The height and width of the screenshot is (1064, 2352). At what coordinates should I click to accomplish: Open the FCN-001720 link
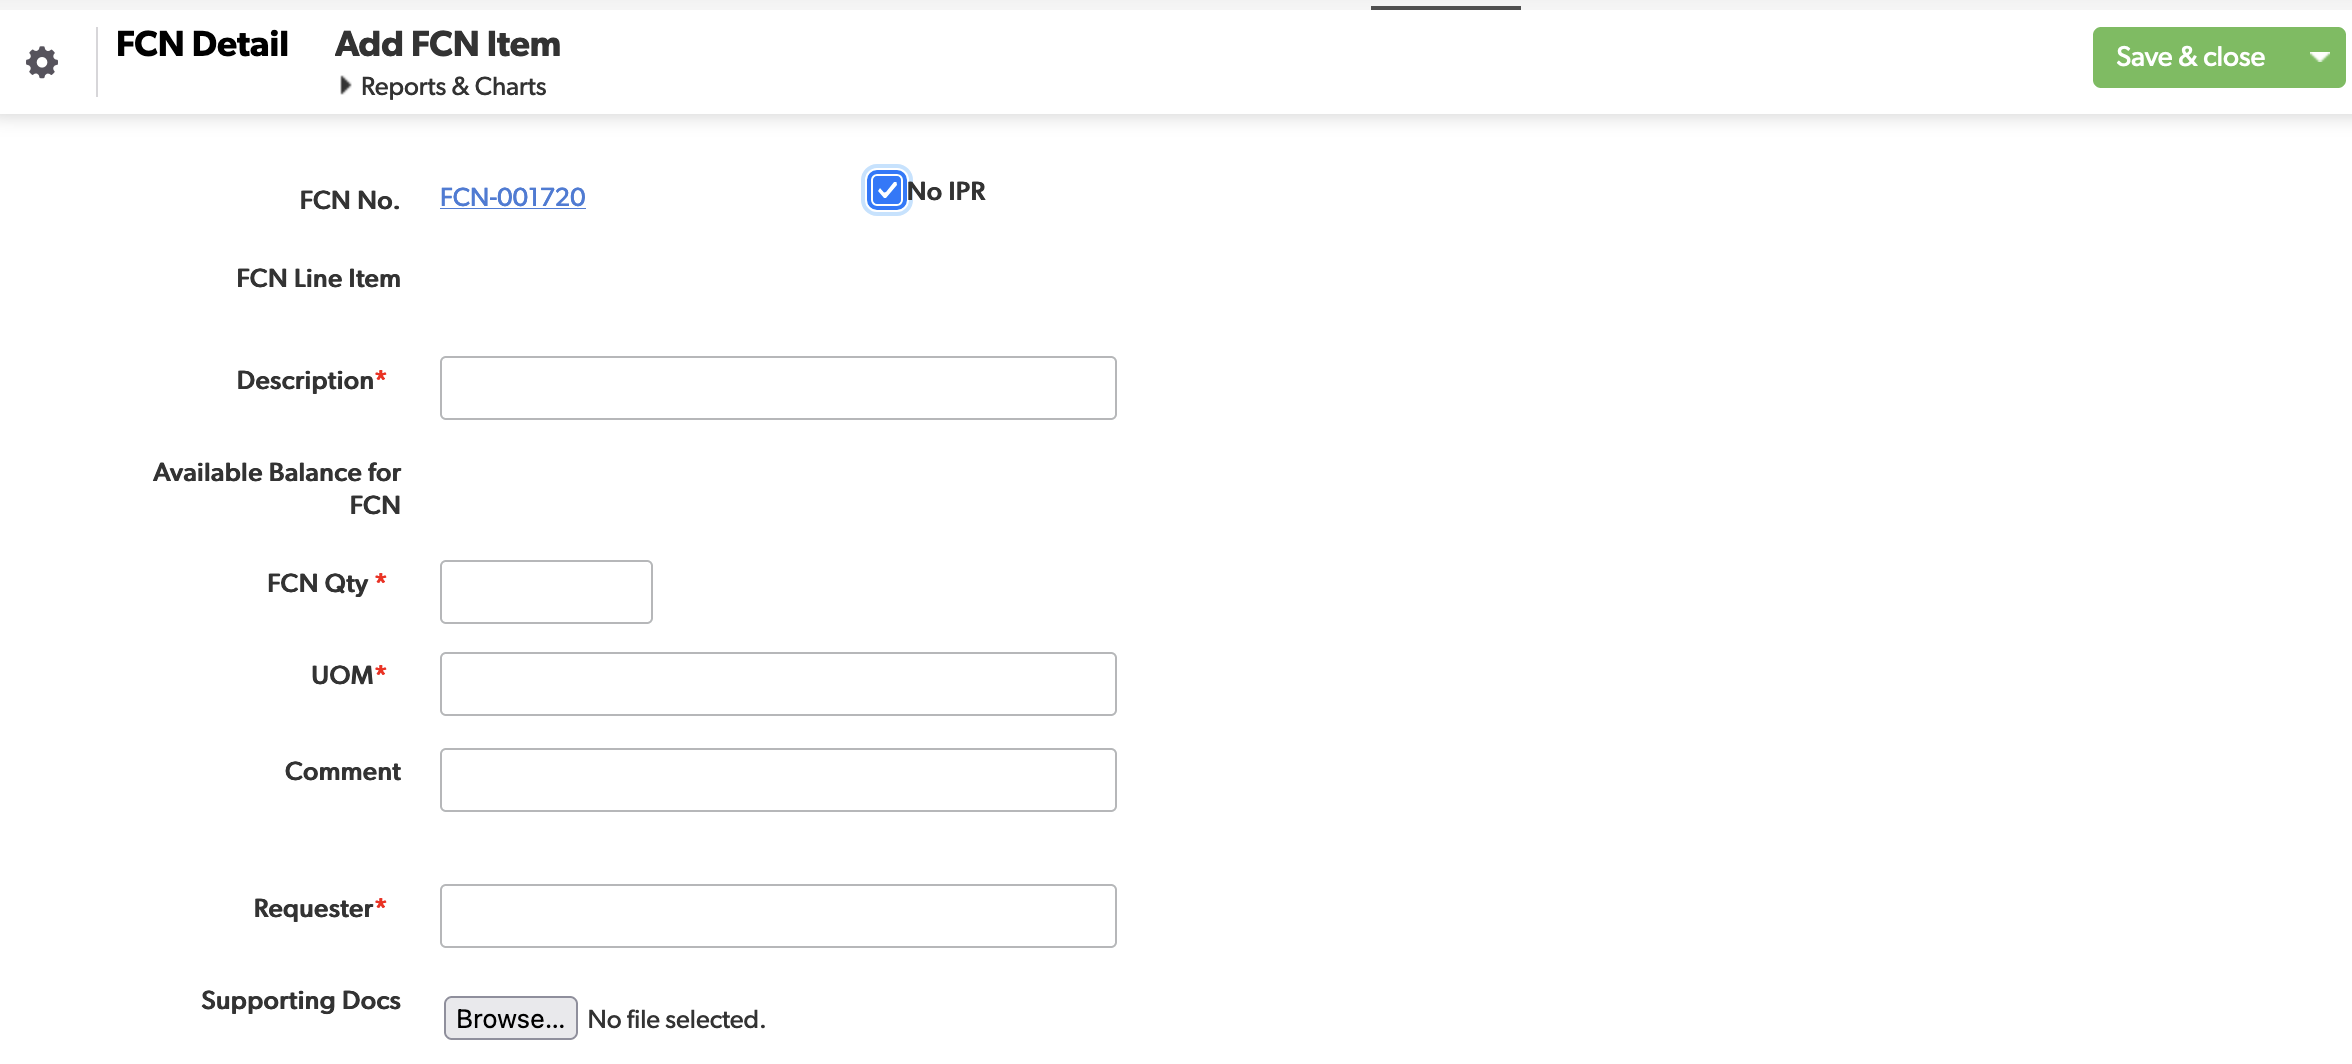512,197
